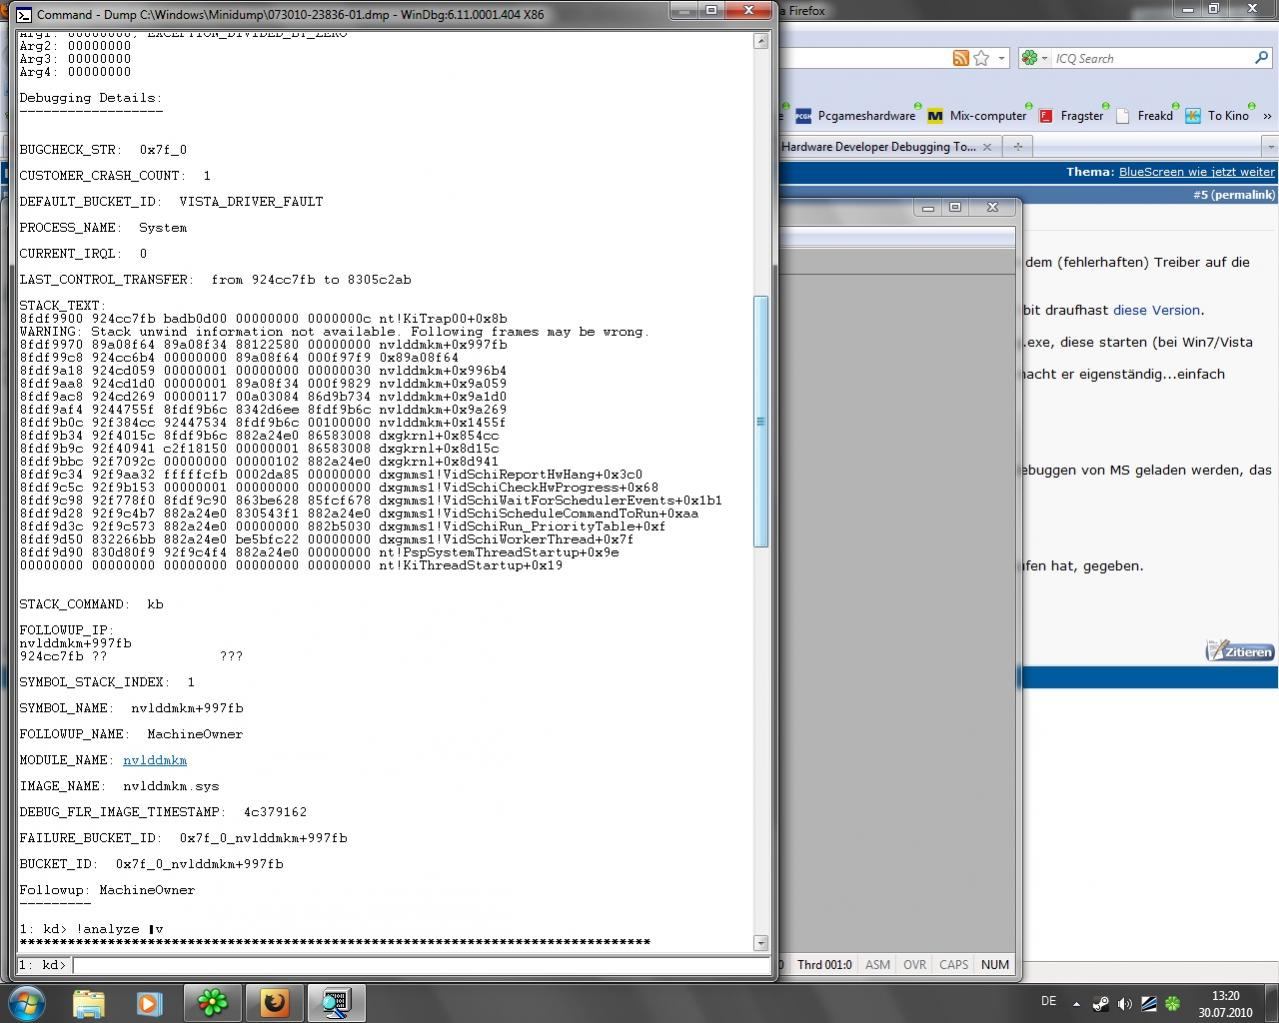Follow the 'diese Version' link
Image resolution: width=1279 pixels, height=1023 pixels.
point(1156,310)
